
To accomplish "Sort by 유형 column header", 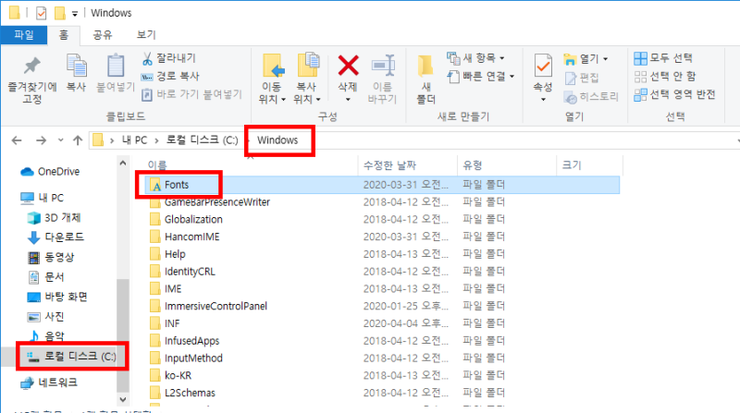I will click(472, 165).
